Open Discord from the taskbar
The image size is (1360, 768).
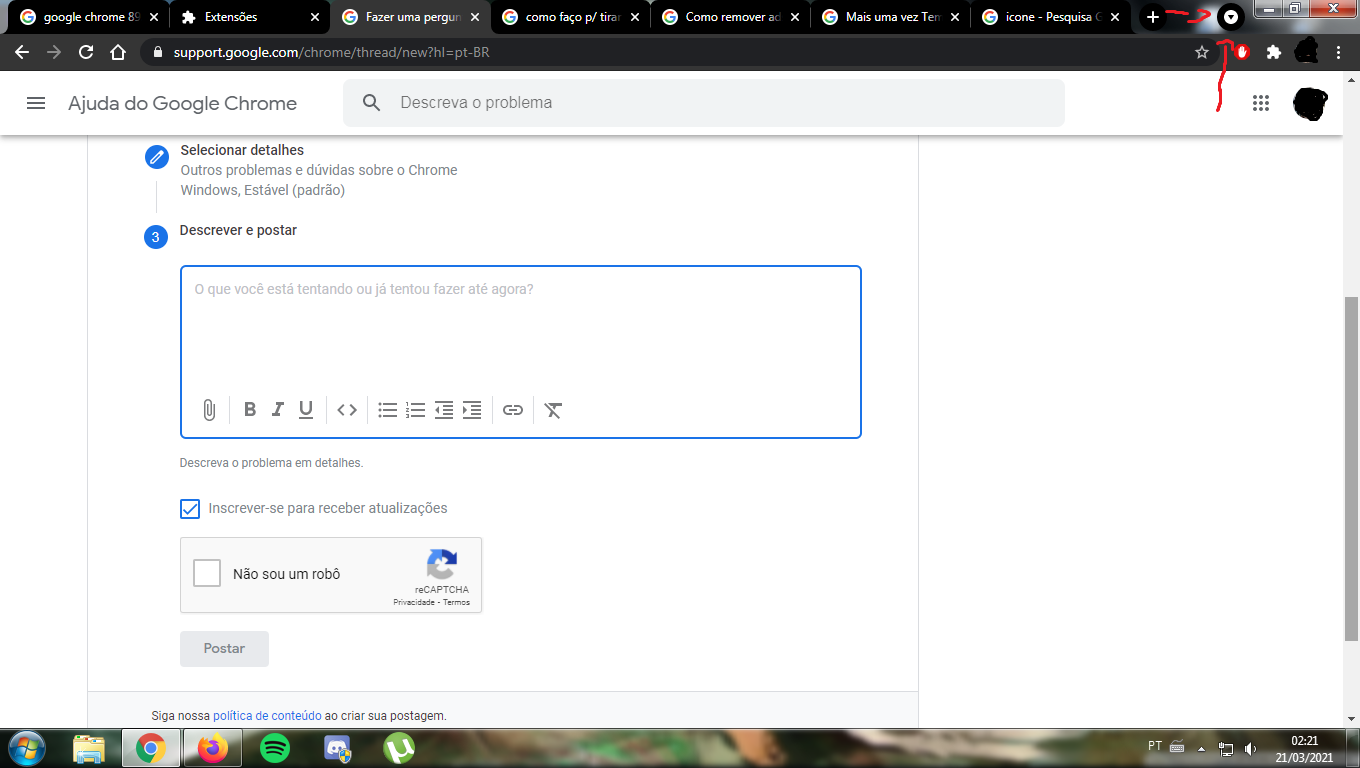pyautogui.click(x=337, y=747)
